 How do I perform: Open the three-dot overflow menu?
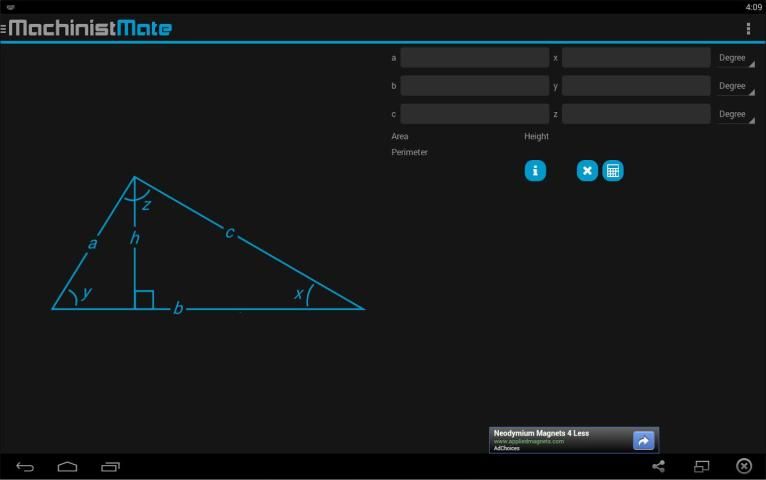pyautogui.click(x=748, y=28)
